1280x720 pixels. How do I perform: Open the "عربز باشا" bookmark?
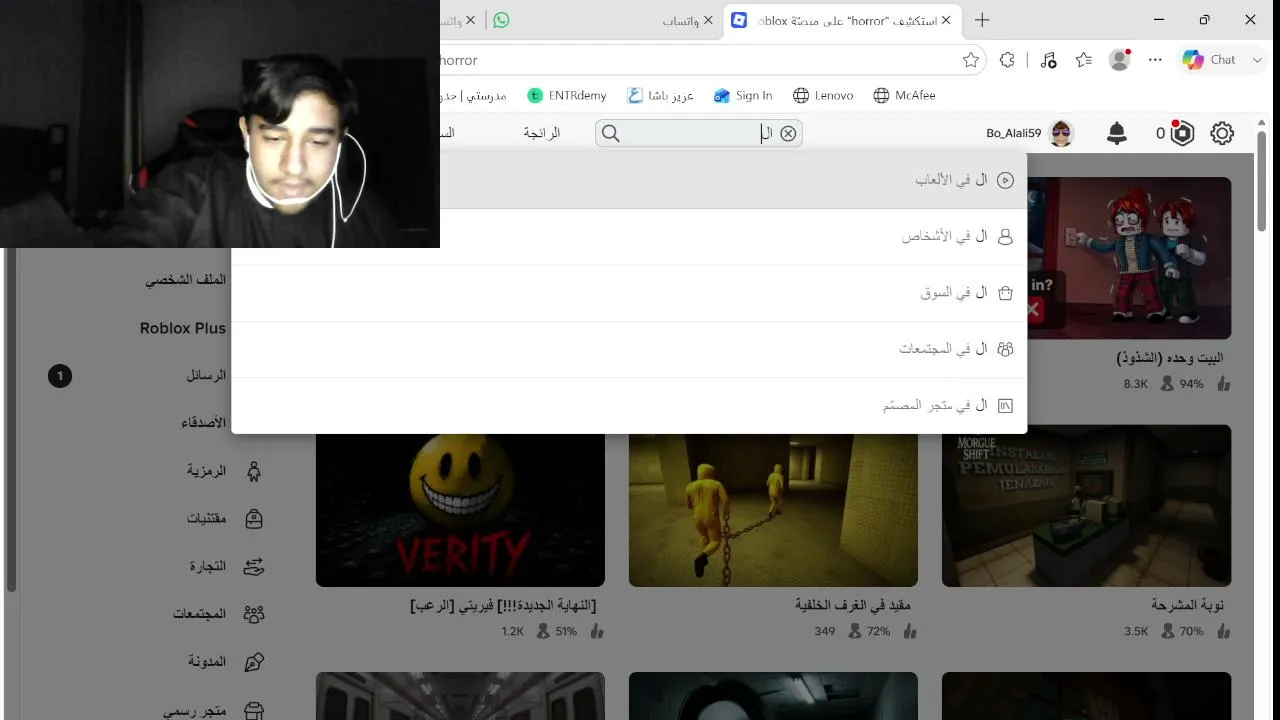click(660, 95)
